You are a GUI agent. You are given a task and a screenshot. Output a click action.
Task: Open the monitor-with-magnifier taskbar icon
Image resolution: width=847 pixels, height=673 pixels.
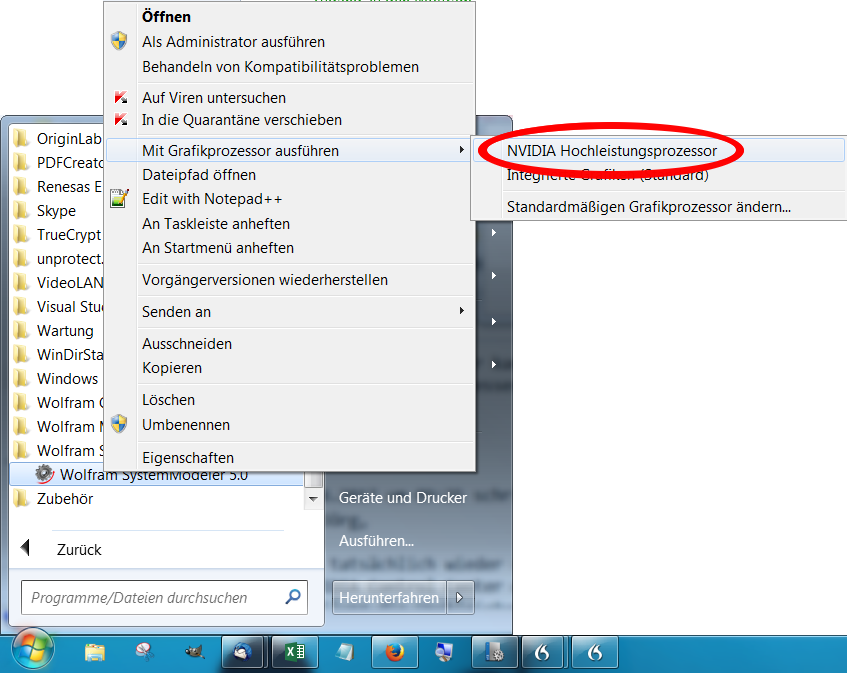click(x=443, y=652)
